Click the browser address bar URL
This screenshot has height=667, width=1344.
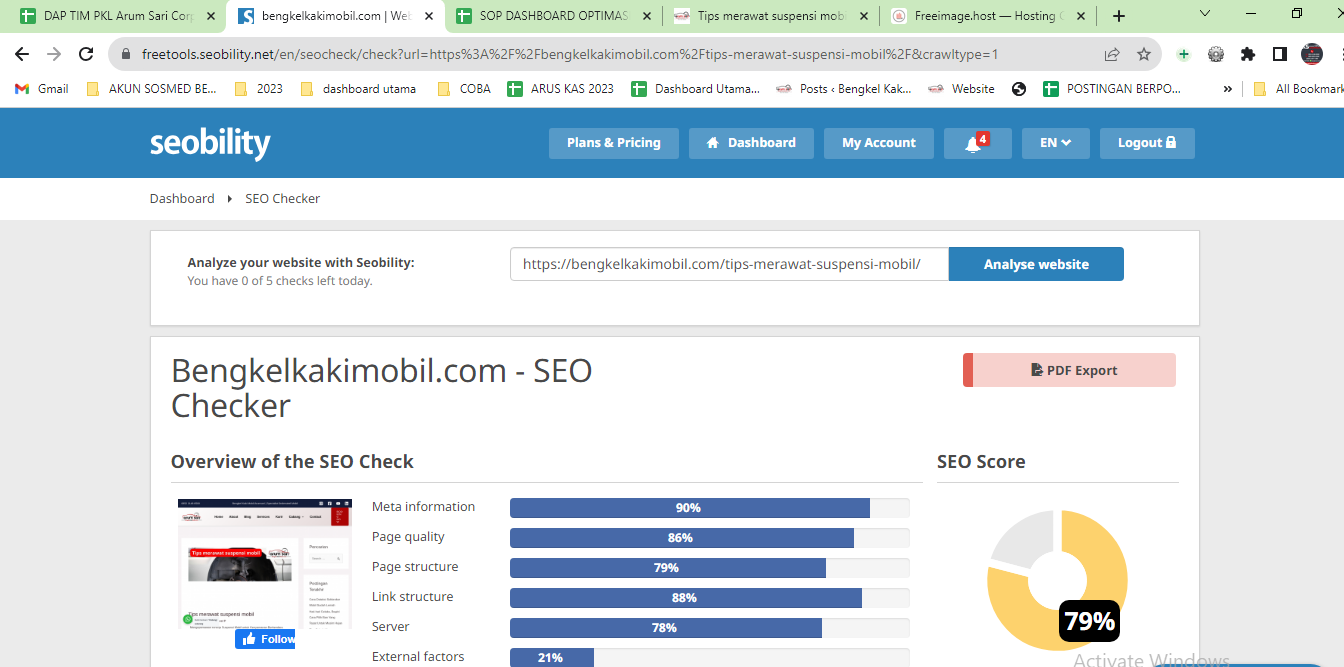(x=570, y=54)
